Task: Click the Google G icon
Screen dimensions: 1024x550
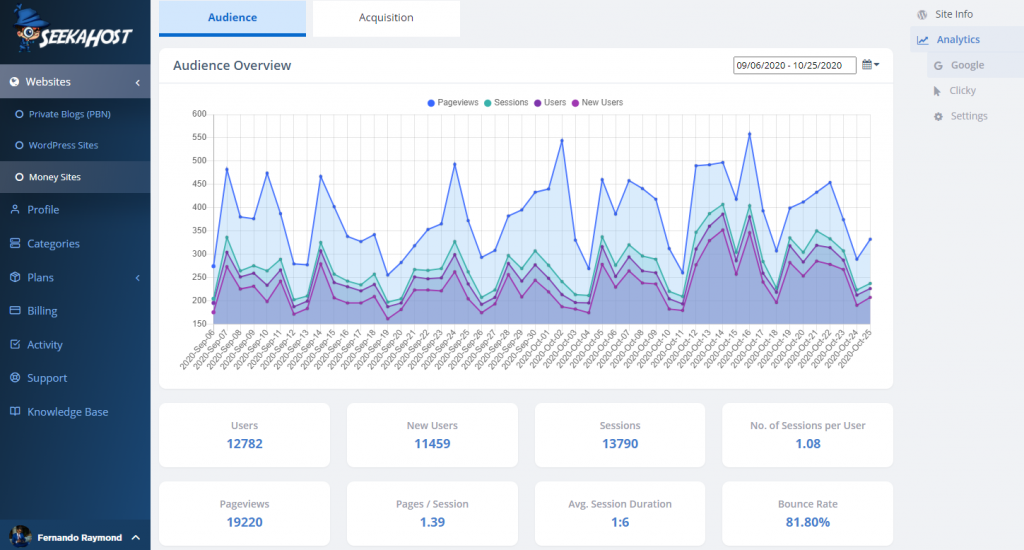Action: tap(938, 65)
